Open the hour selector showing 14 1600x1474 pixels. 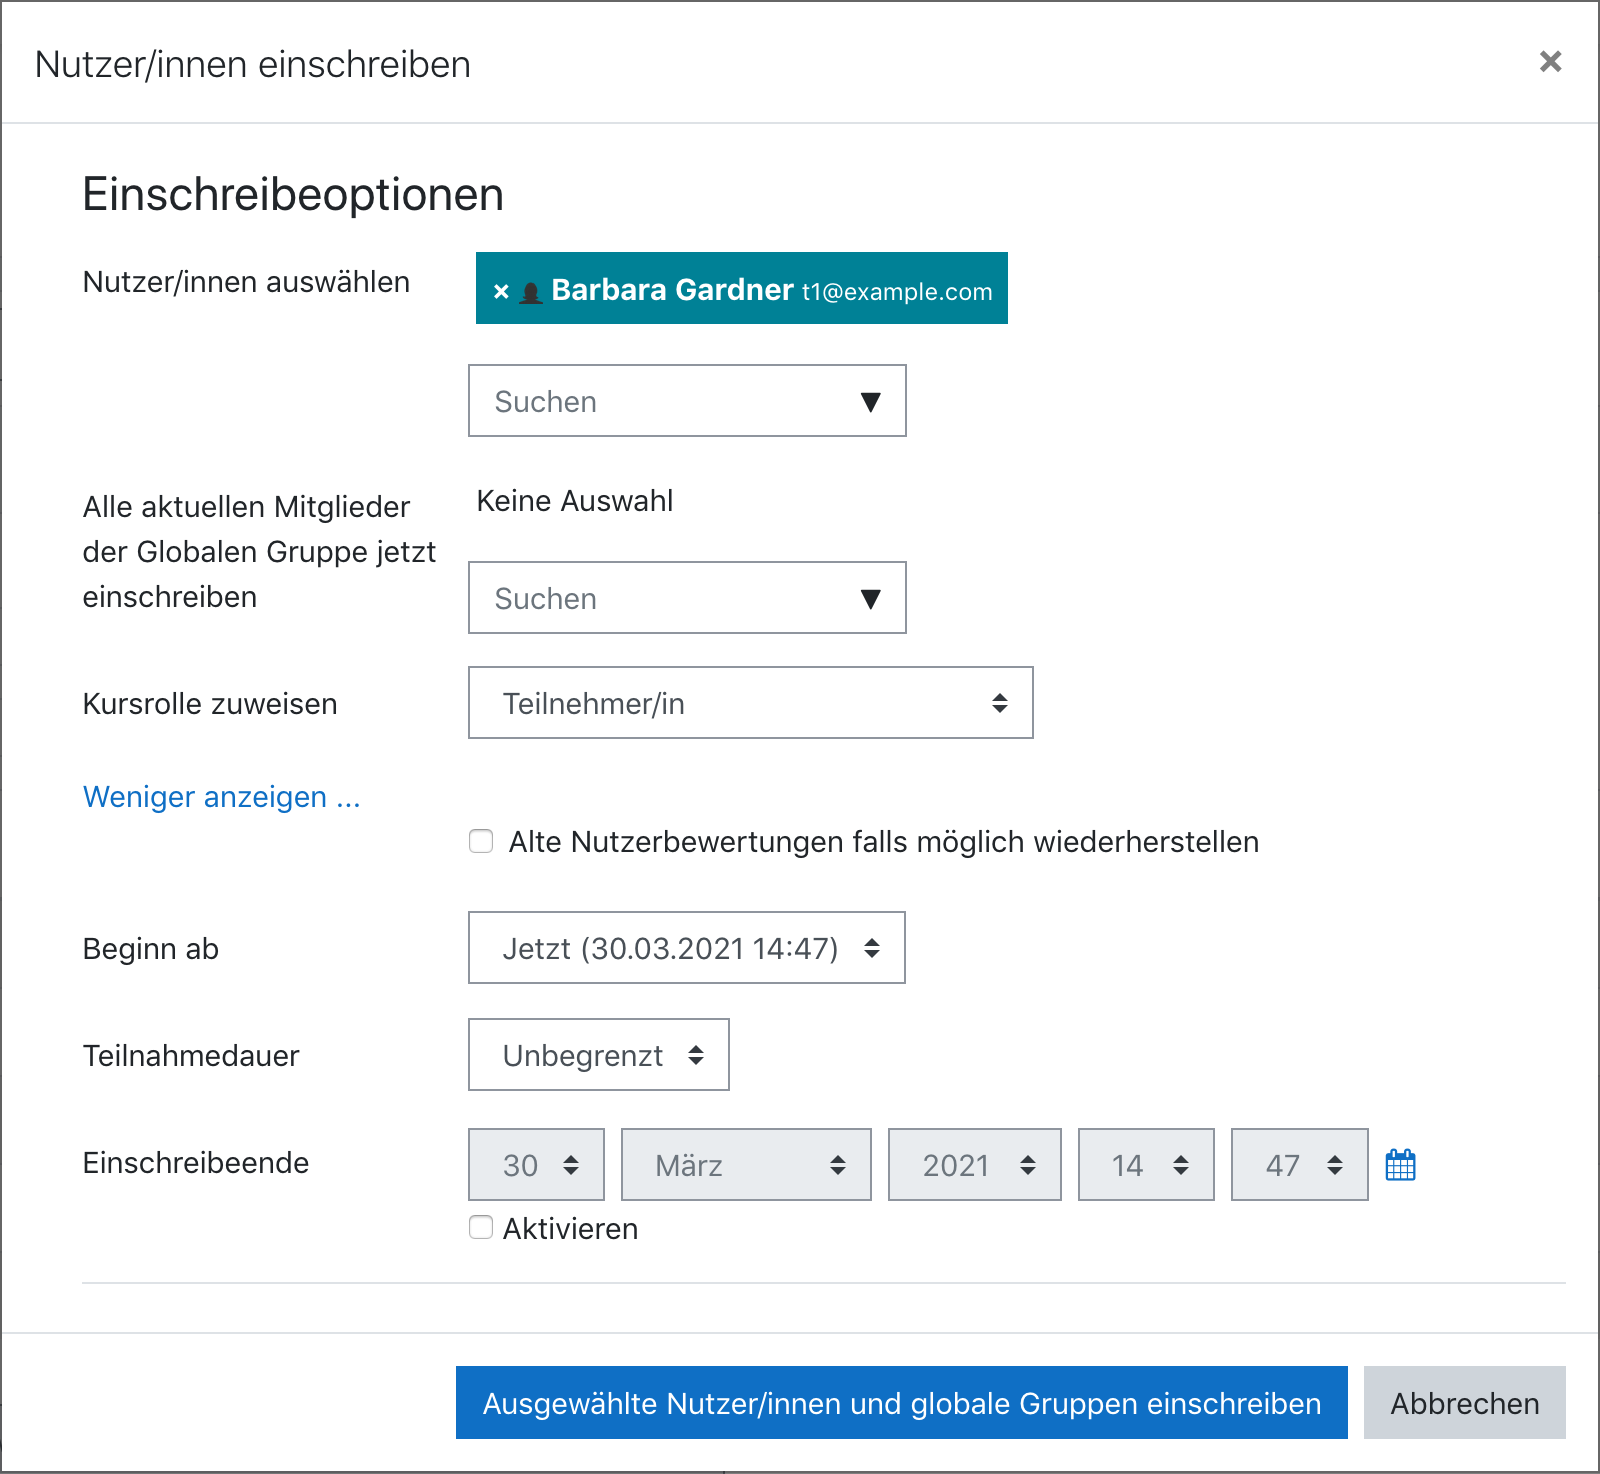(x=1146, y=1165)
